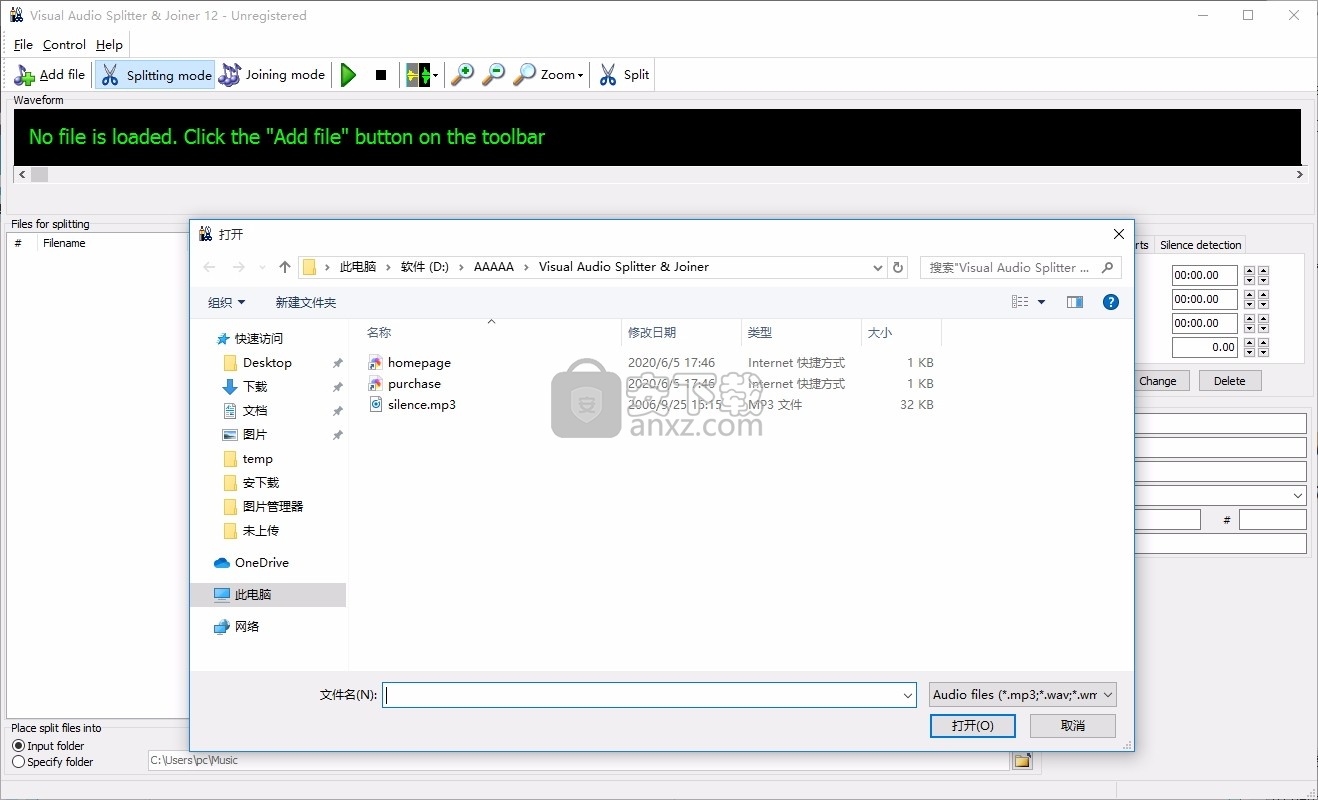
Task: Click AAAAA in the address breadcrumb
Action: click(x=494, y=267)
